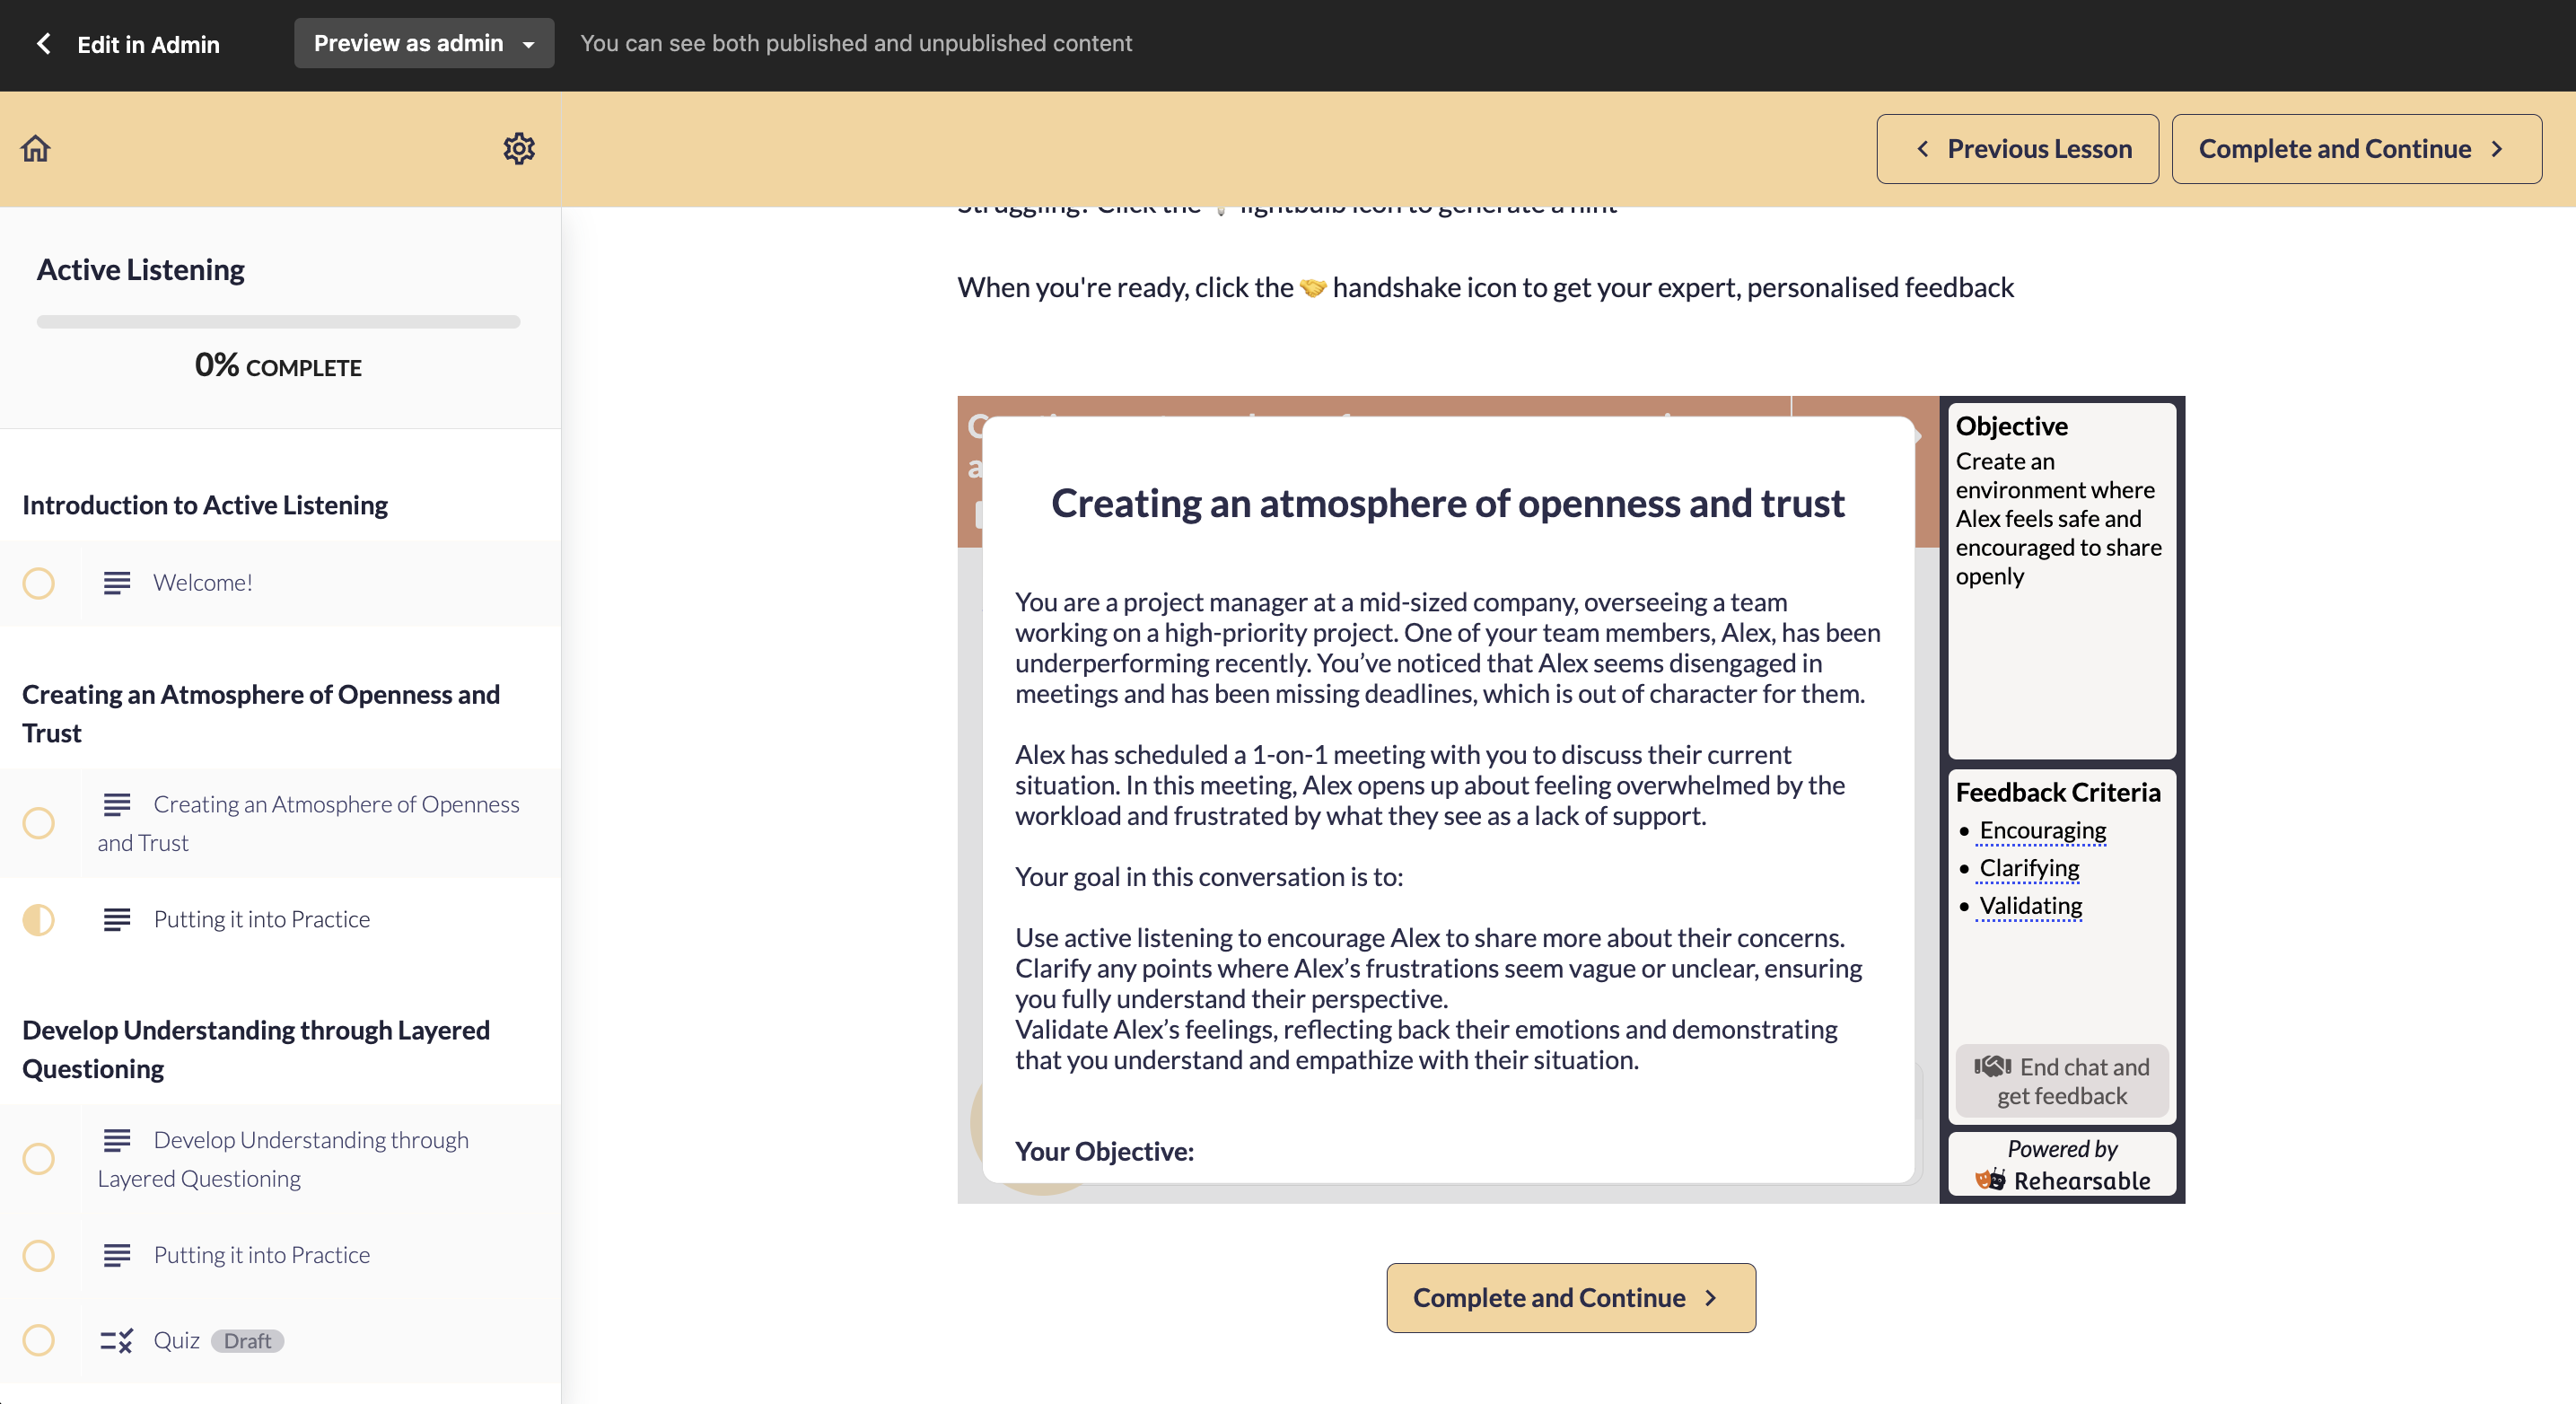Toggle completion circle for Quiz lesson
This screenshot has width=2576, height=1404.
[x=39, y=1340]
